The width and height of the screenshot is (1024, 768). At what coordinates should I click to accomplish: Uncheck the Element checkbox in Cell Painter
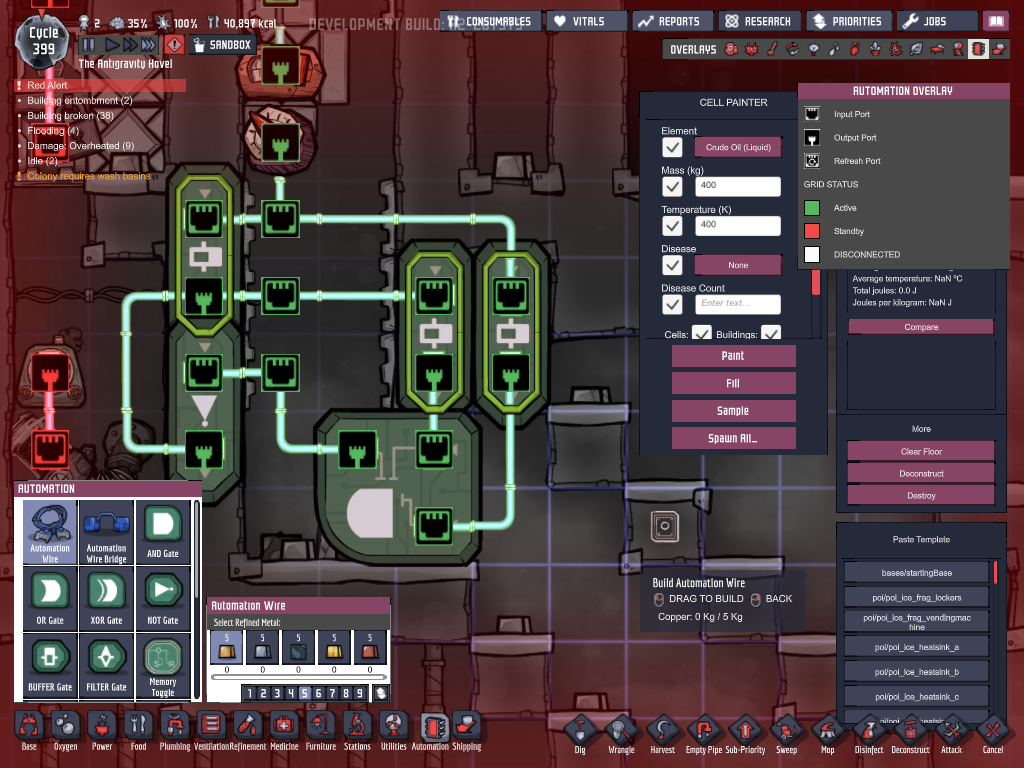point(673,148)
